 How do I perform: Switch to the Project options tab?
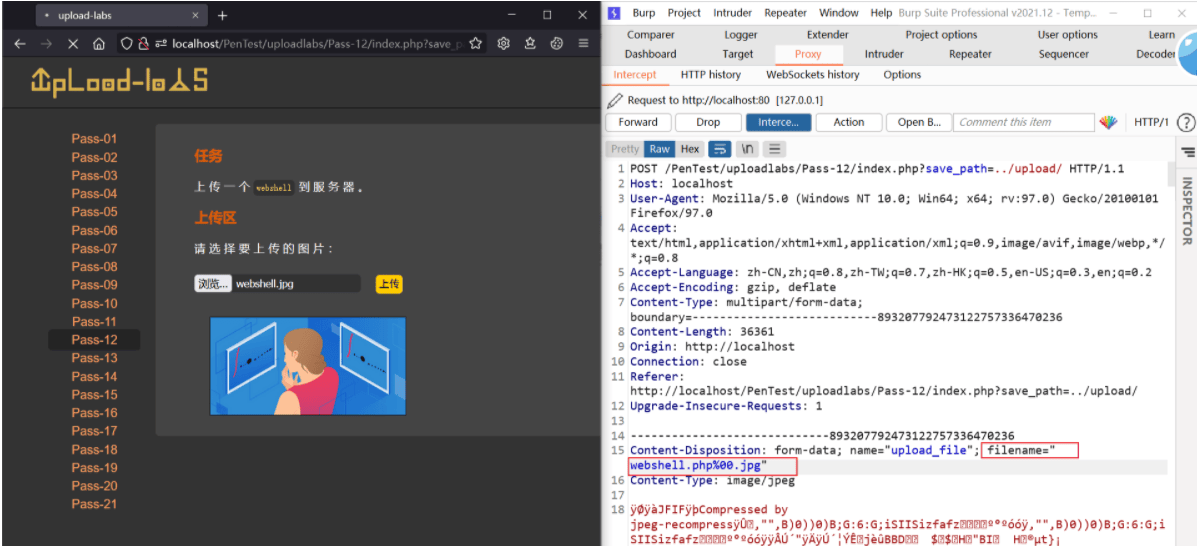coord(941,34)
